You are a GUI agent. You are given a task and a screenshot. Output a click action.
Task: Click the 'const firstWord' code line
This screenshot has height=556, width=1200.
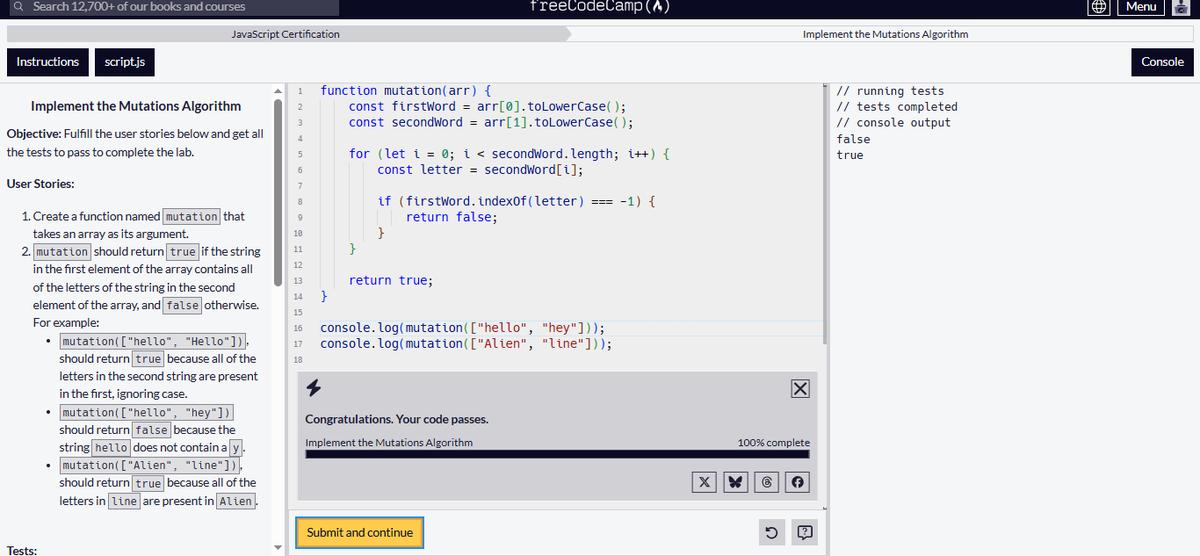[488, 107]
